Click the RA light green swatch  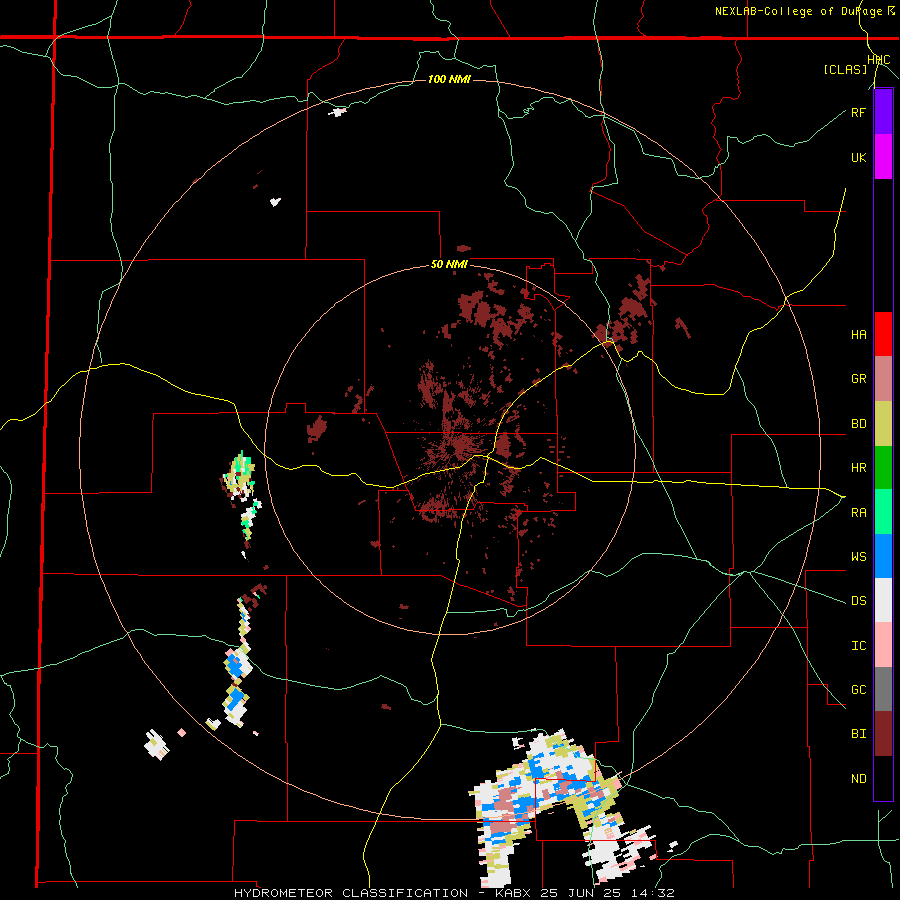883,512
